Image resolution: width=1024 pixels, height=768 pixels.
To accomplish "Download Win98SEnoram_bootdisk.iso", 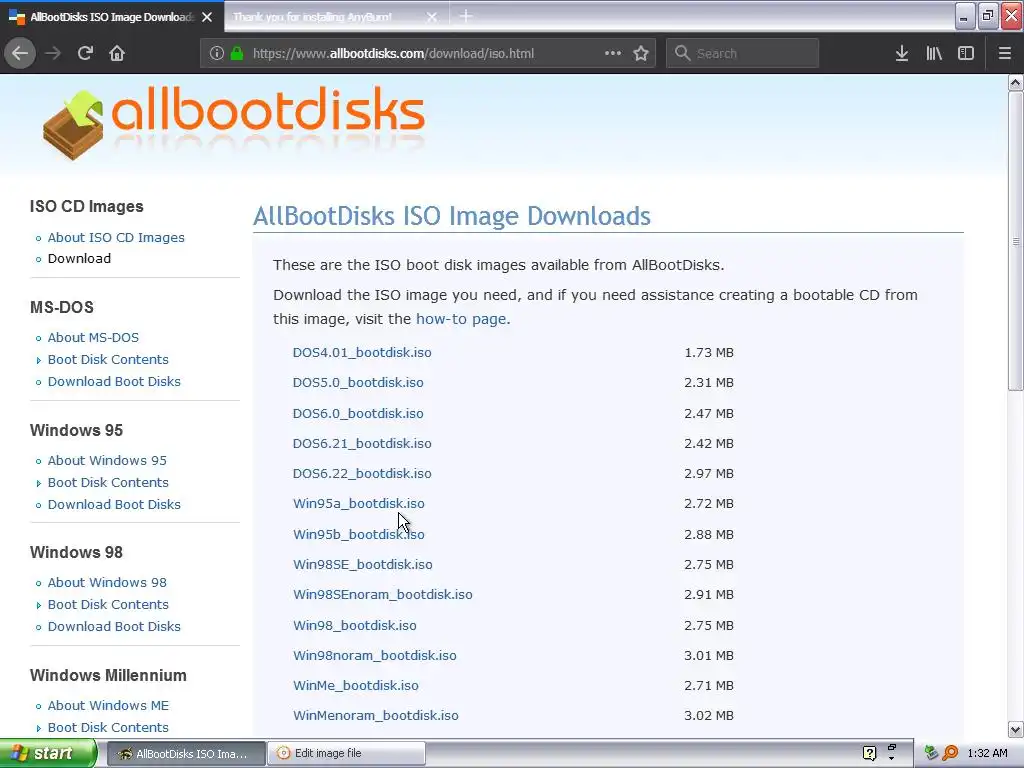I will 383,594.
